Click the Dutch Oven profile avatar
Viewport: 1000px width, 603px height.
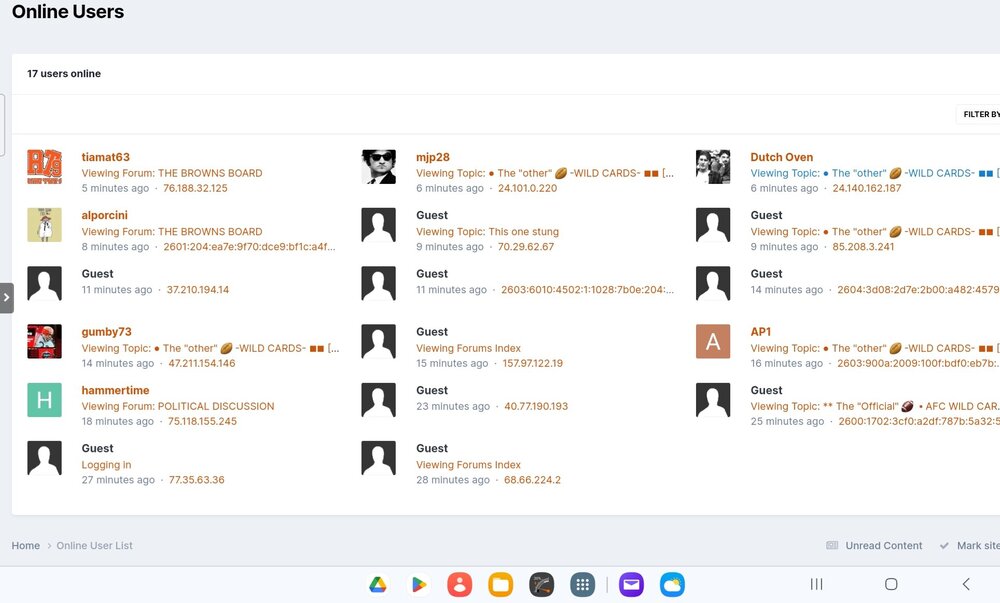tap(713, 167)
